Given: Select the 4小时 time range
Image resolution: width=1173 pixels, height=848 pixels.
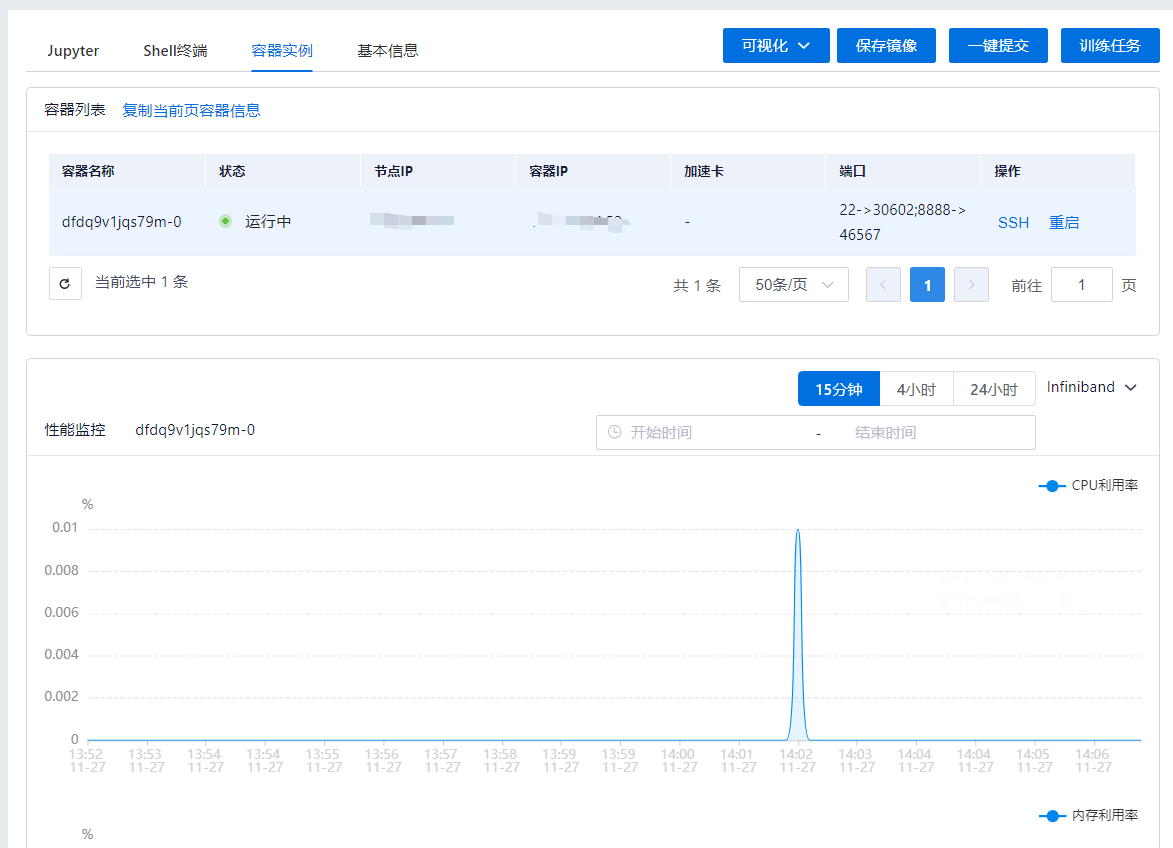Looking at the screenshot, I should (916, 389).
